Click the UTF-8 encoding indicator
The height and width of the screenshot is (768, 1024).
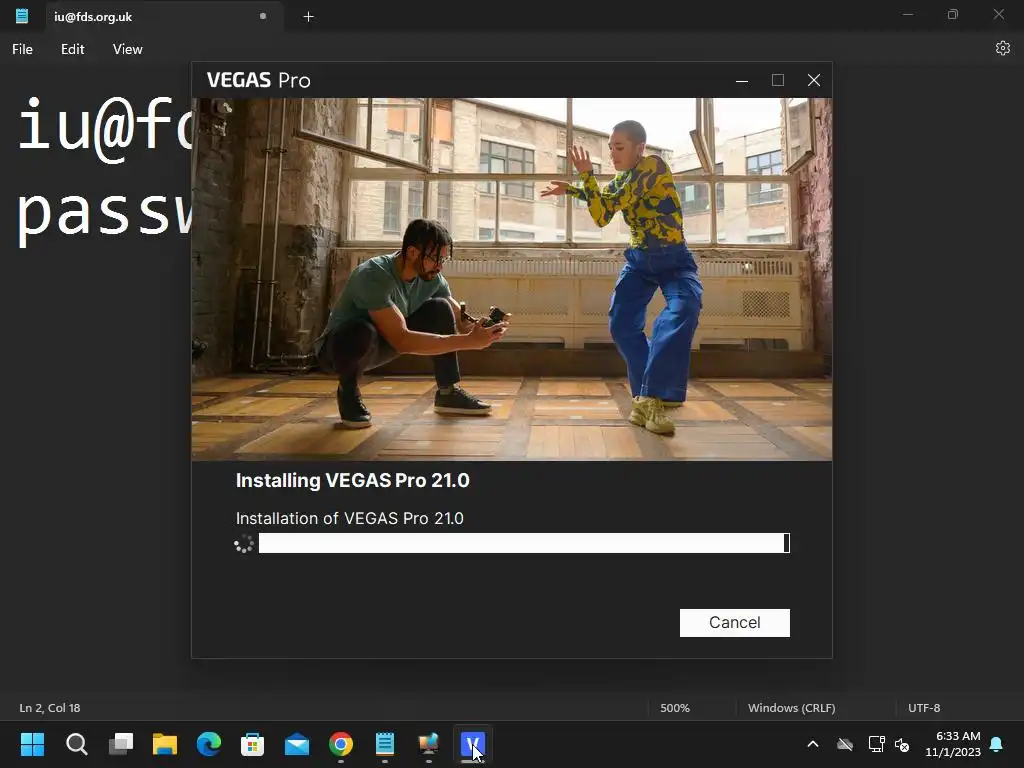pyautogui.click(x=924, y=708)
